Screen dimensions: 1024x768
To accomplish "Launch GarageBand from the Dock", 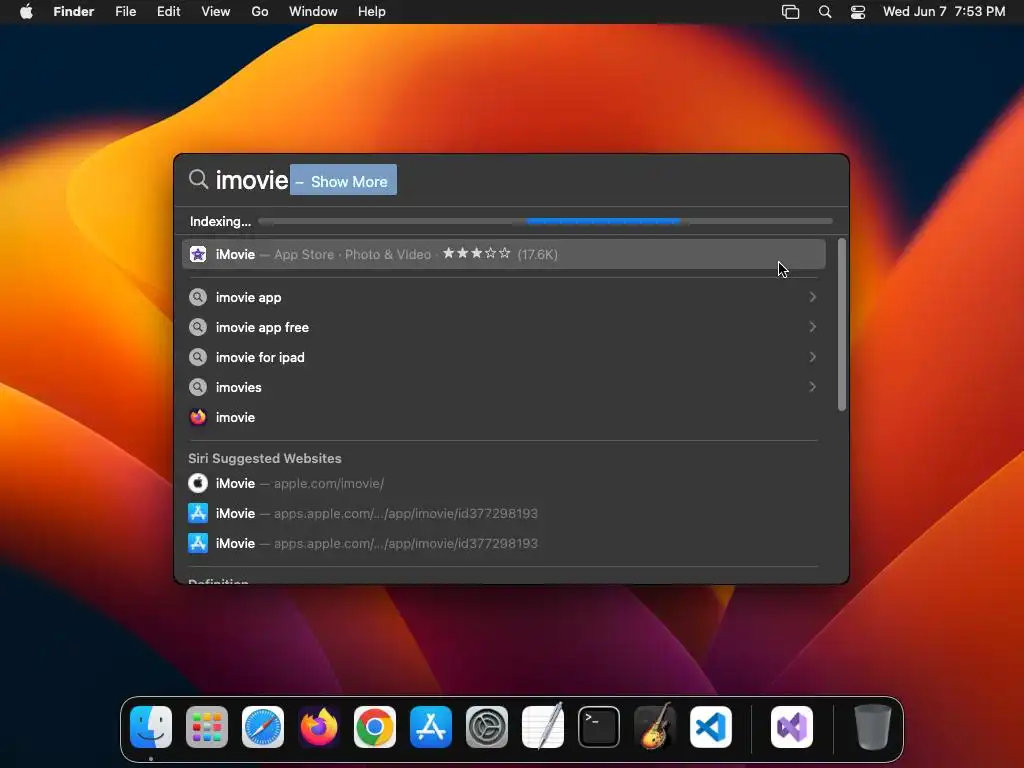I will click(655, 726).
